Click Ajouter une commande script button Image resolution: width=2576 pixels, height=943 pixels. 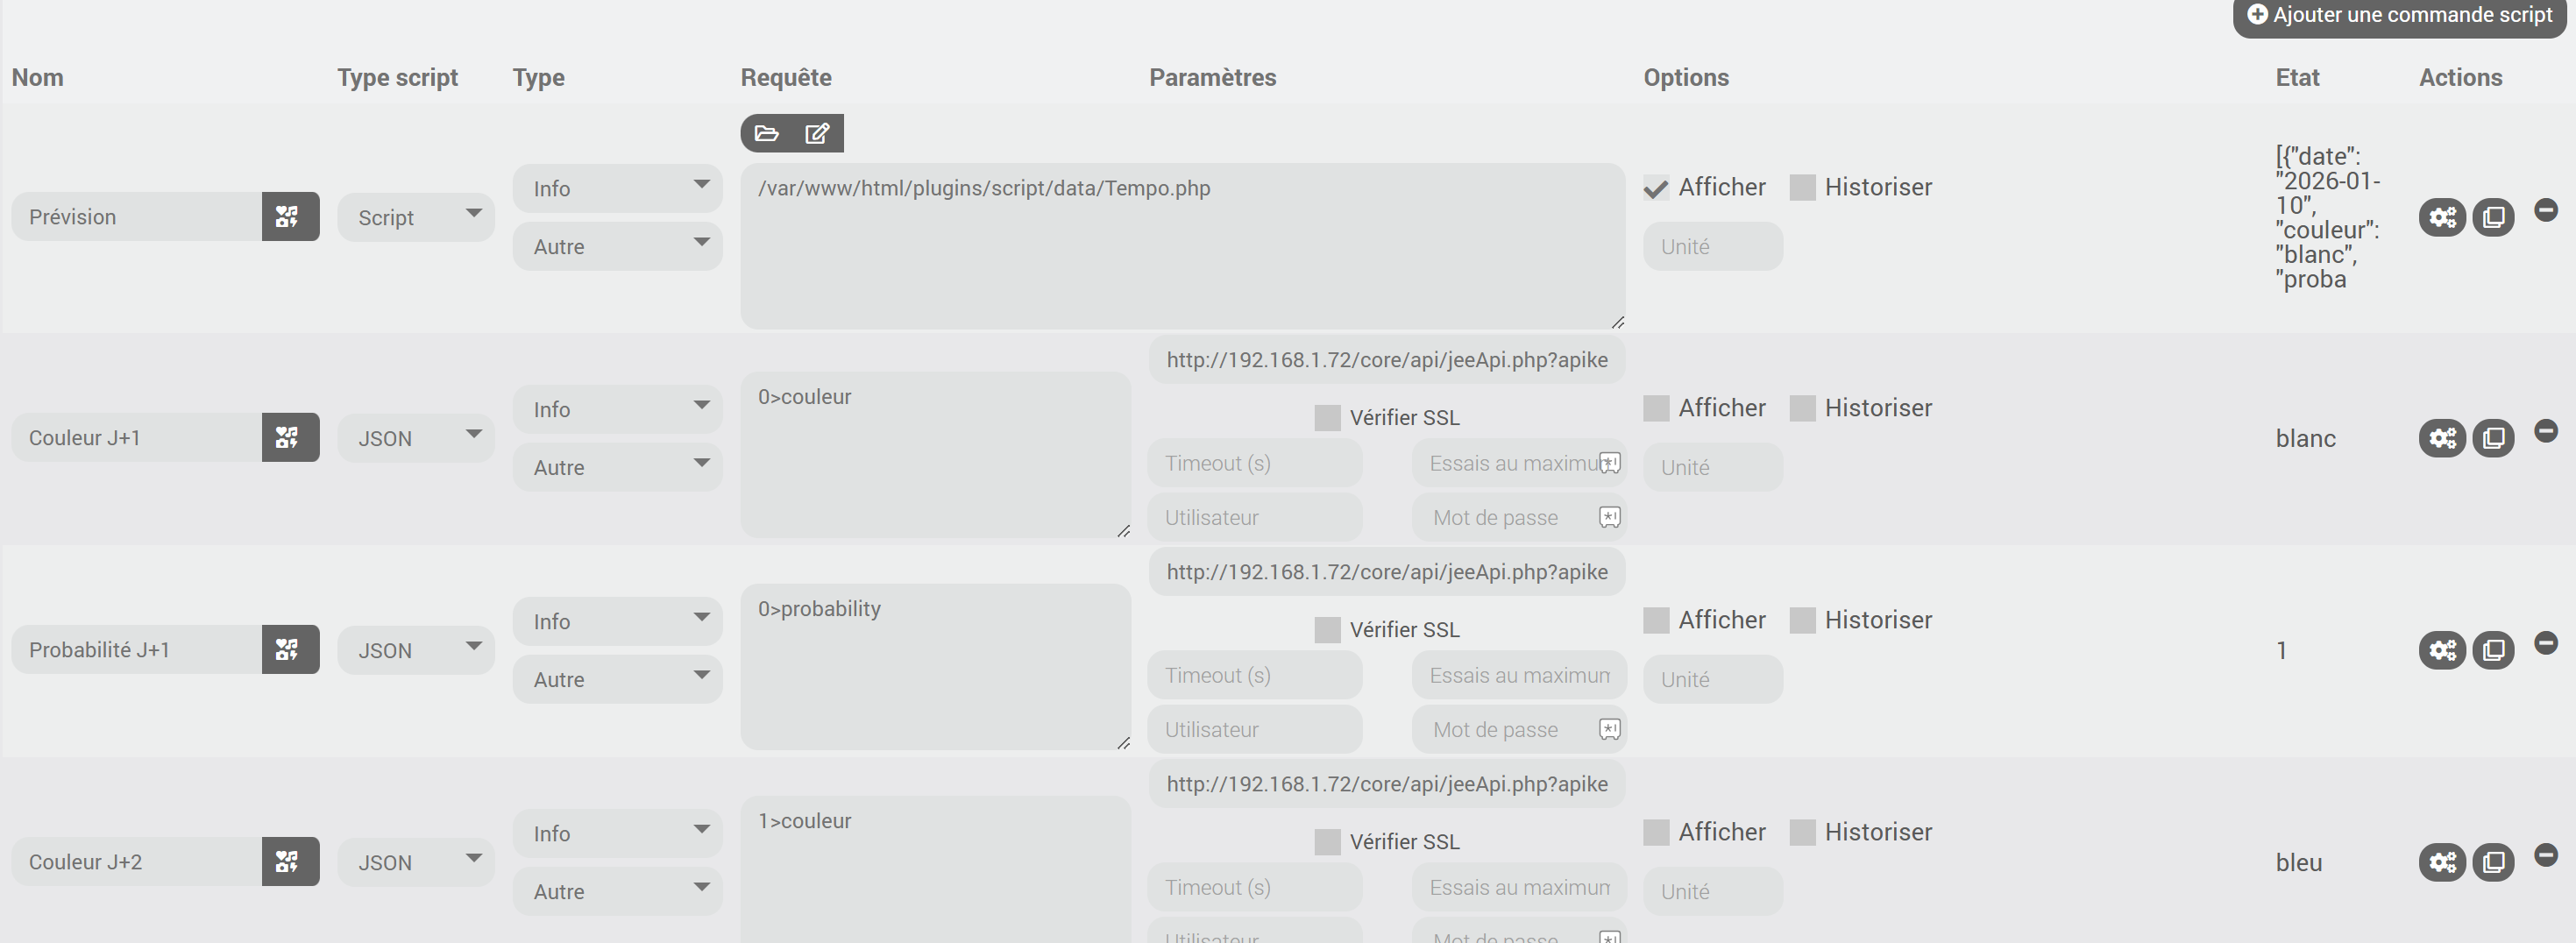[x=2400, y=15]
